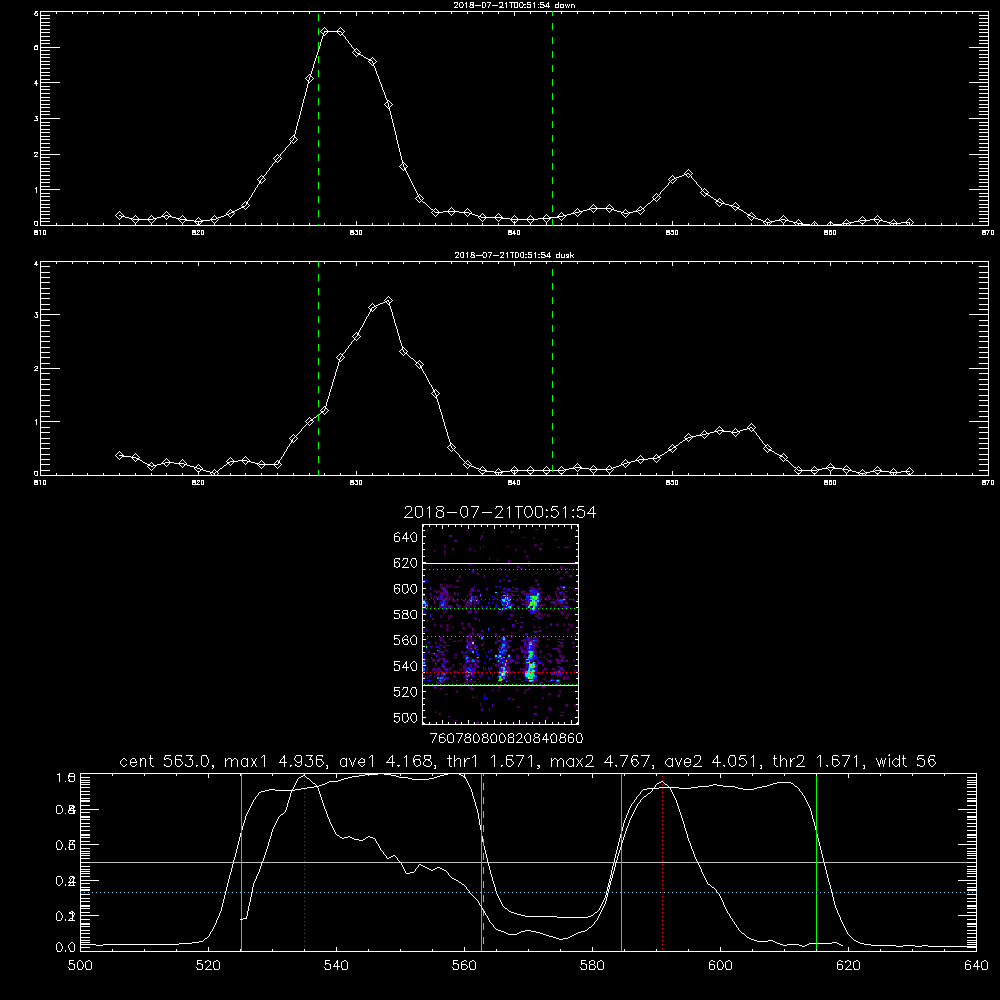This screenshot has height=1000, width=1000.
Task: Click the solid horizontal line in bottom plot
Action: [528, 862]
